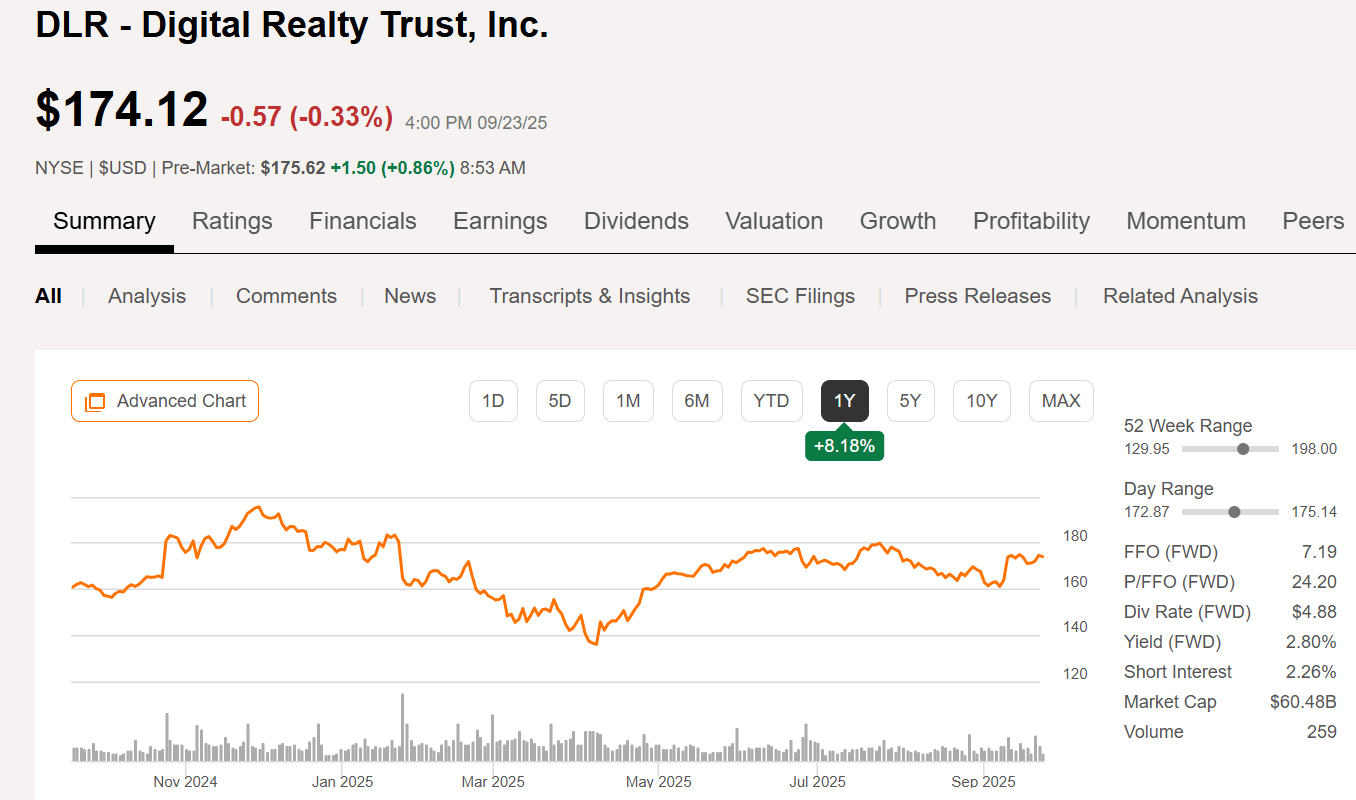
Task: Show the MAX chart history
Action: coord(1060,400)
